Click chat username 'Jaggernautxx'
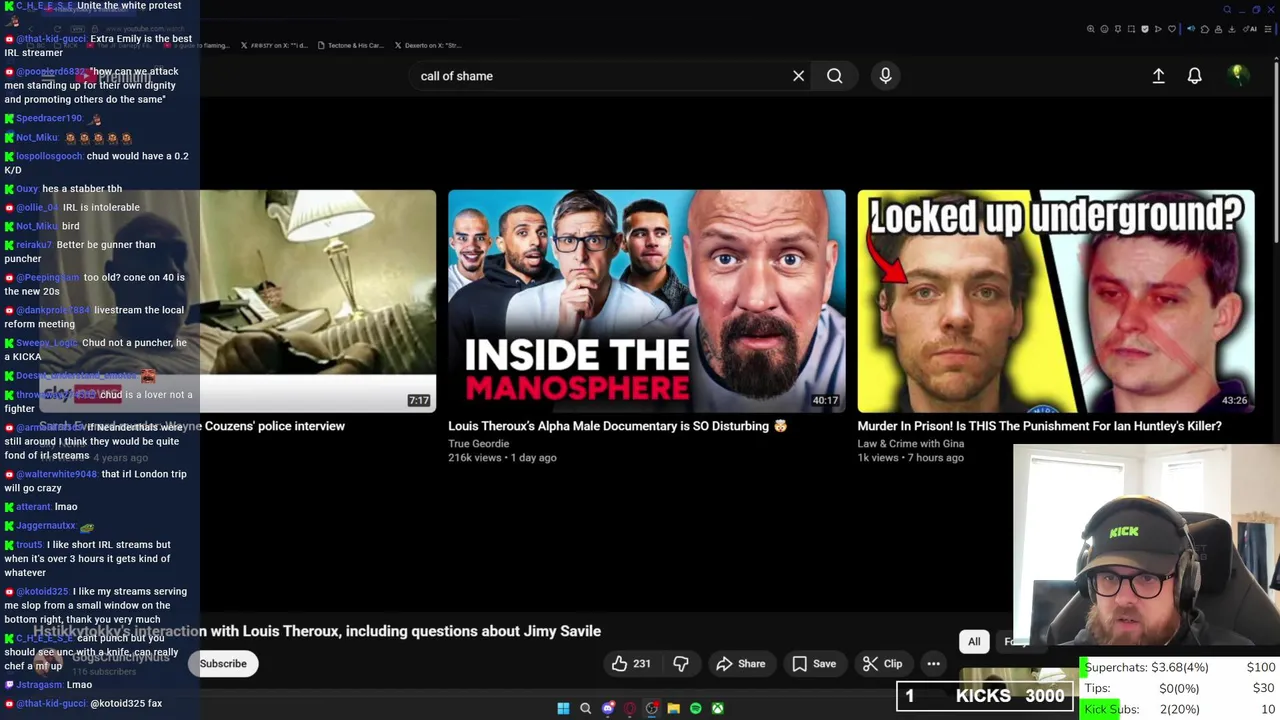Screen dimensions: 1280x720 click(x=46, y=525)
